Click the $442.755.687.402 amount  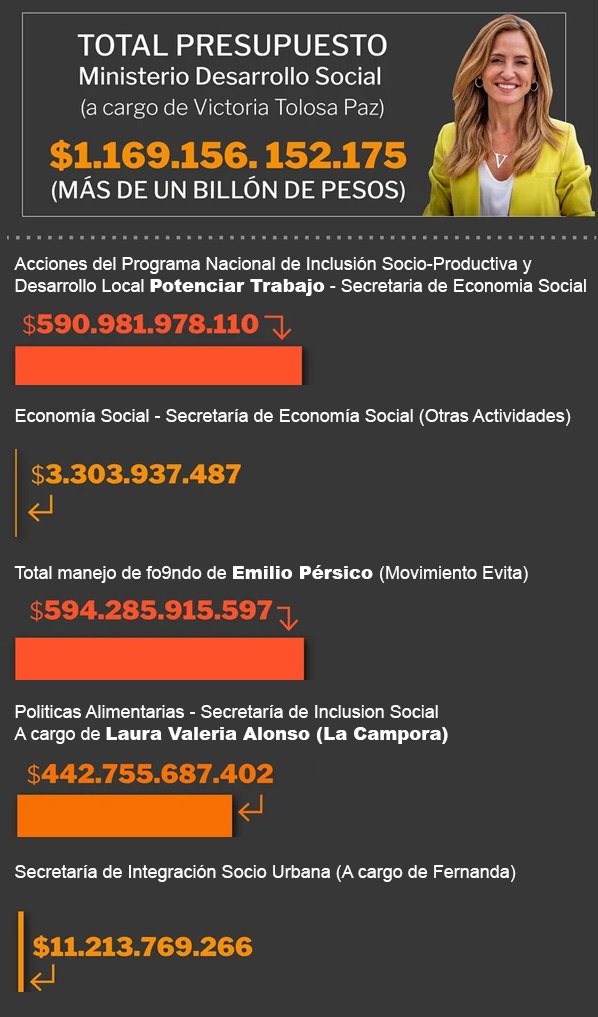pyautogui.click(x=150, y=774)
